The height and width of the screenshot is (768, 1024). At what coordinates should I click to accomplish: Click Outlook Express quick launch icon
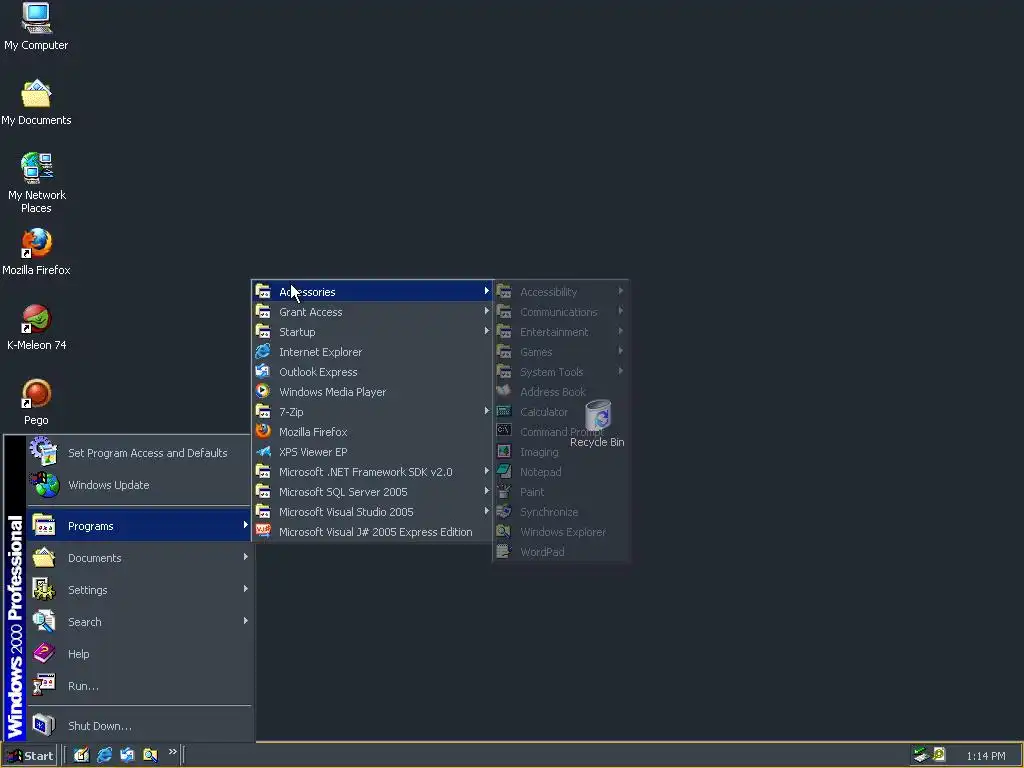(x=127, y=755)
